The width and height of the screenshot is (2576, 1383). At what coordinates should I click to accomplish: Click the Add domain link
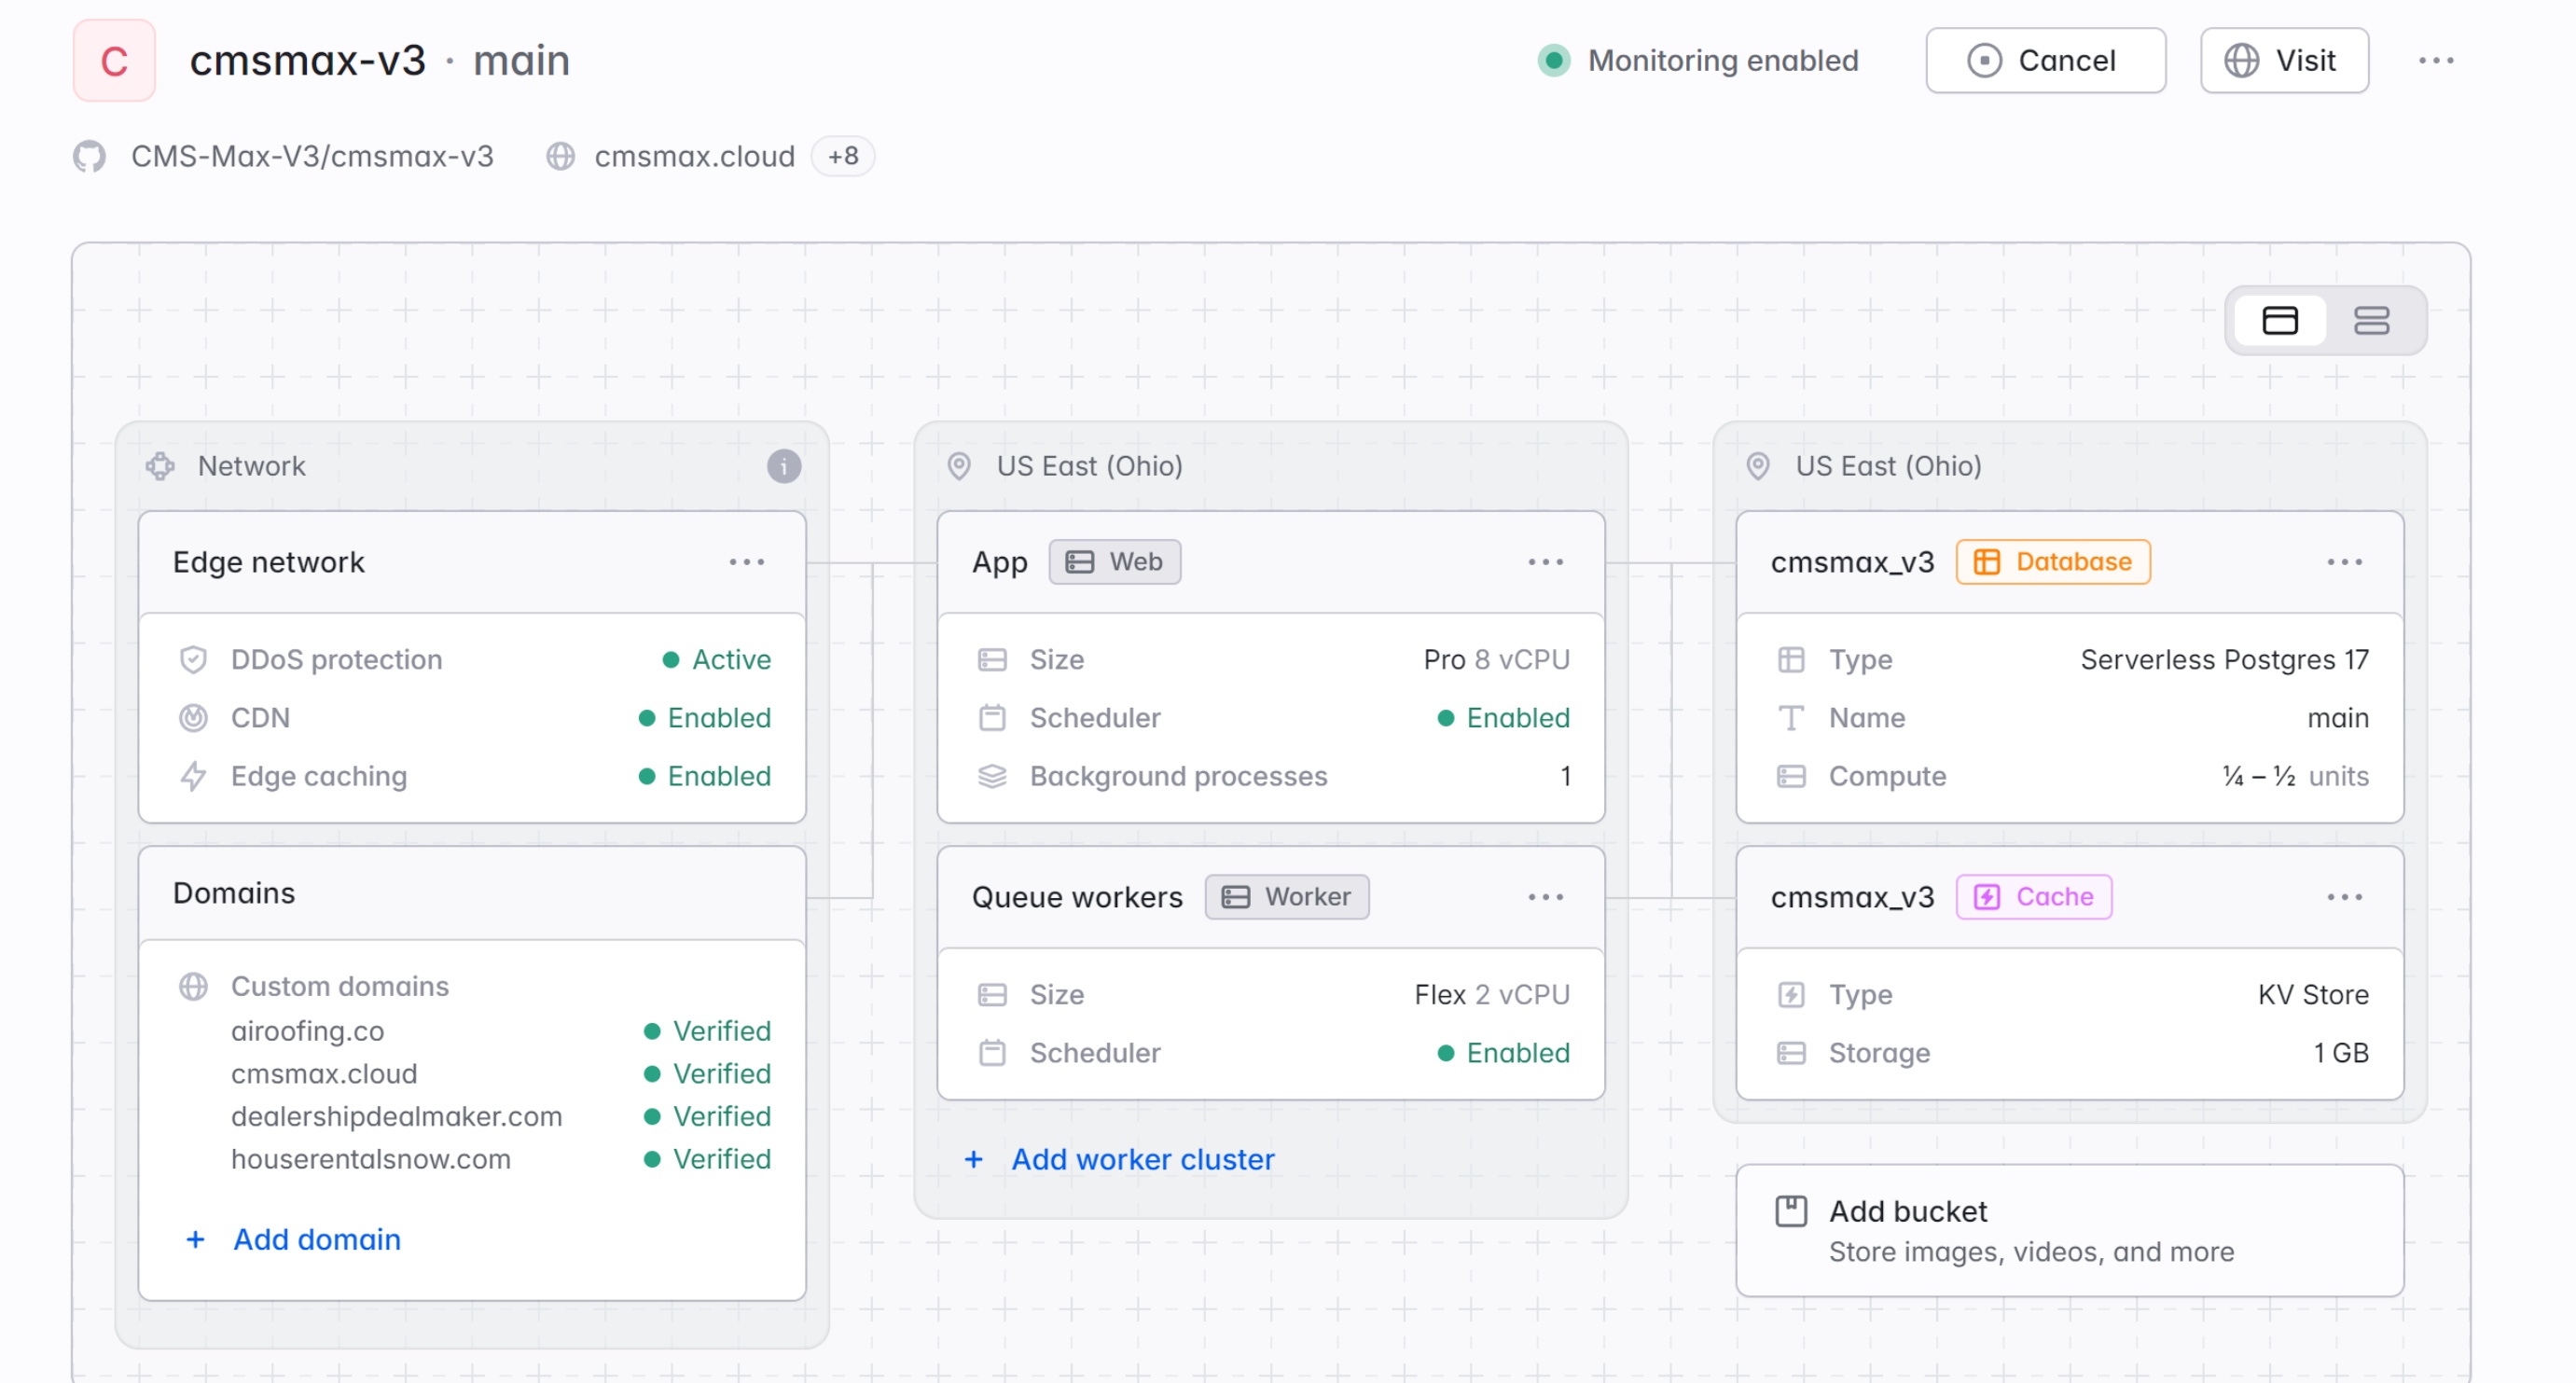click(316, 1239)
